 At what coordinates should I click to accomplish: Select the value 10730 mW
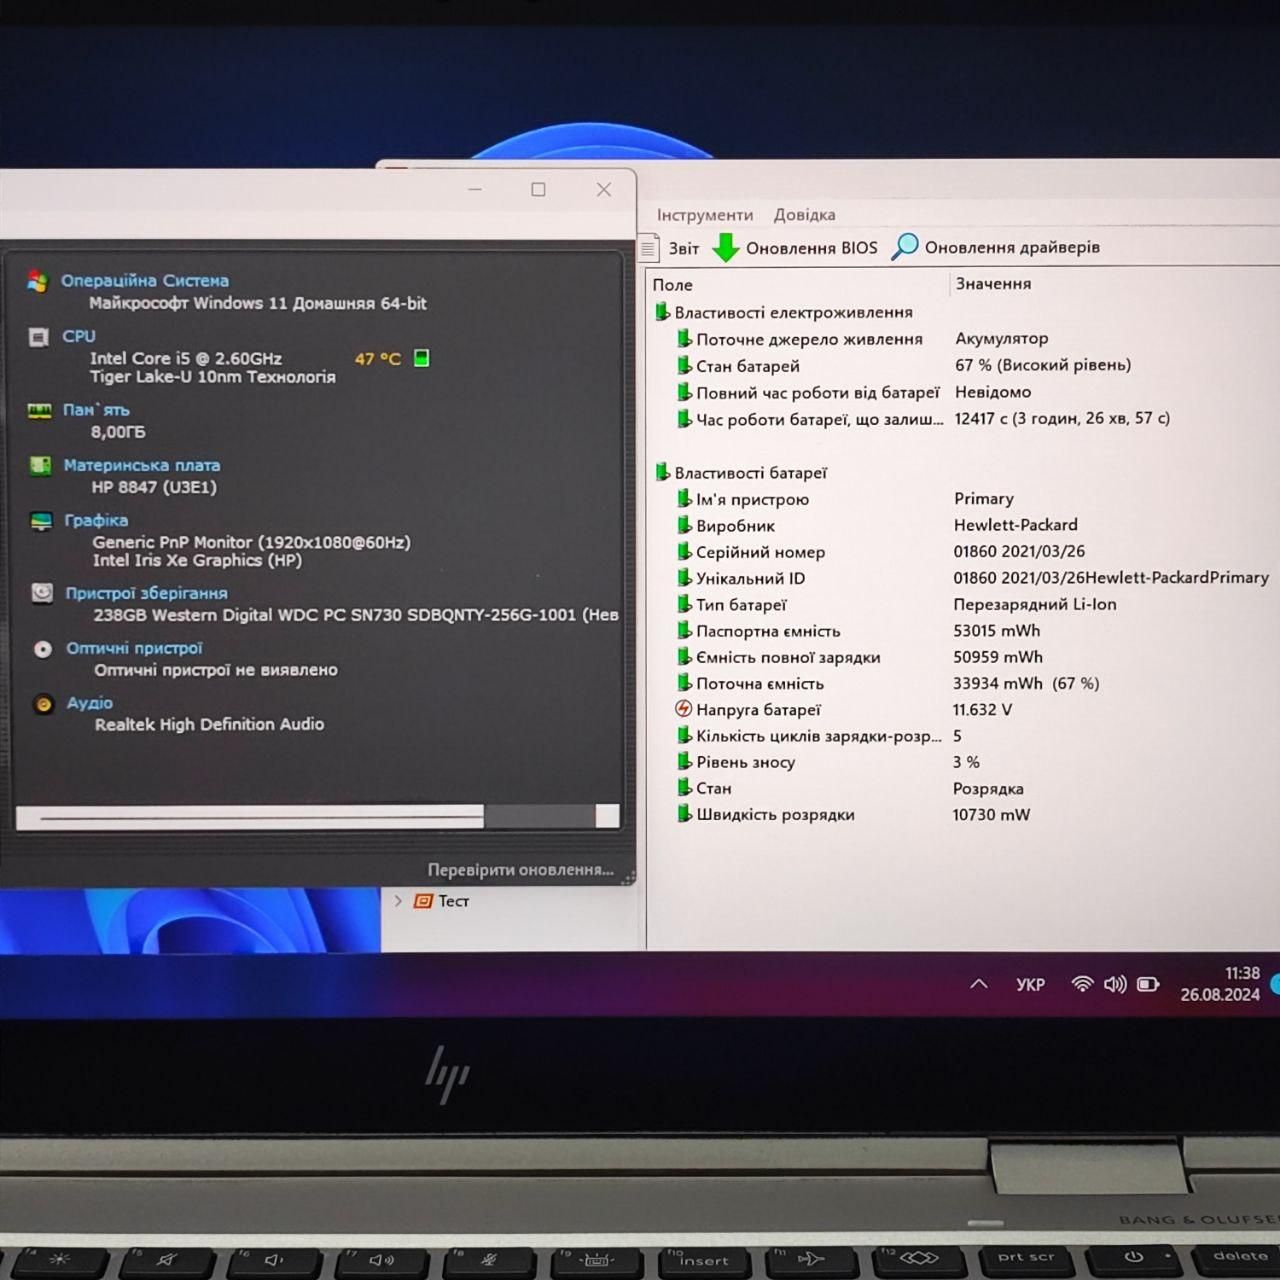(x=991, y=815)
